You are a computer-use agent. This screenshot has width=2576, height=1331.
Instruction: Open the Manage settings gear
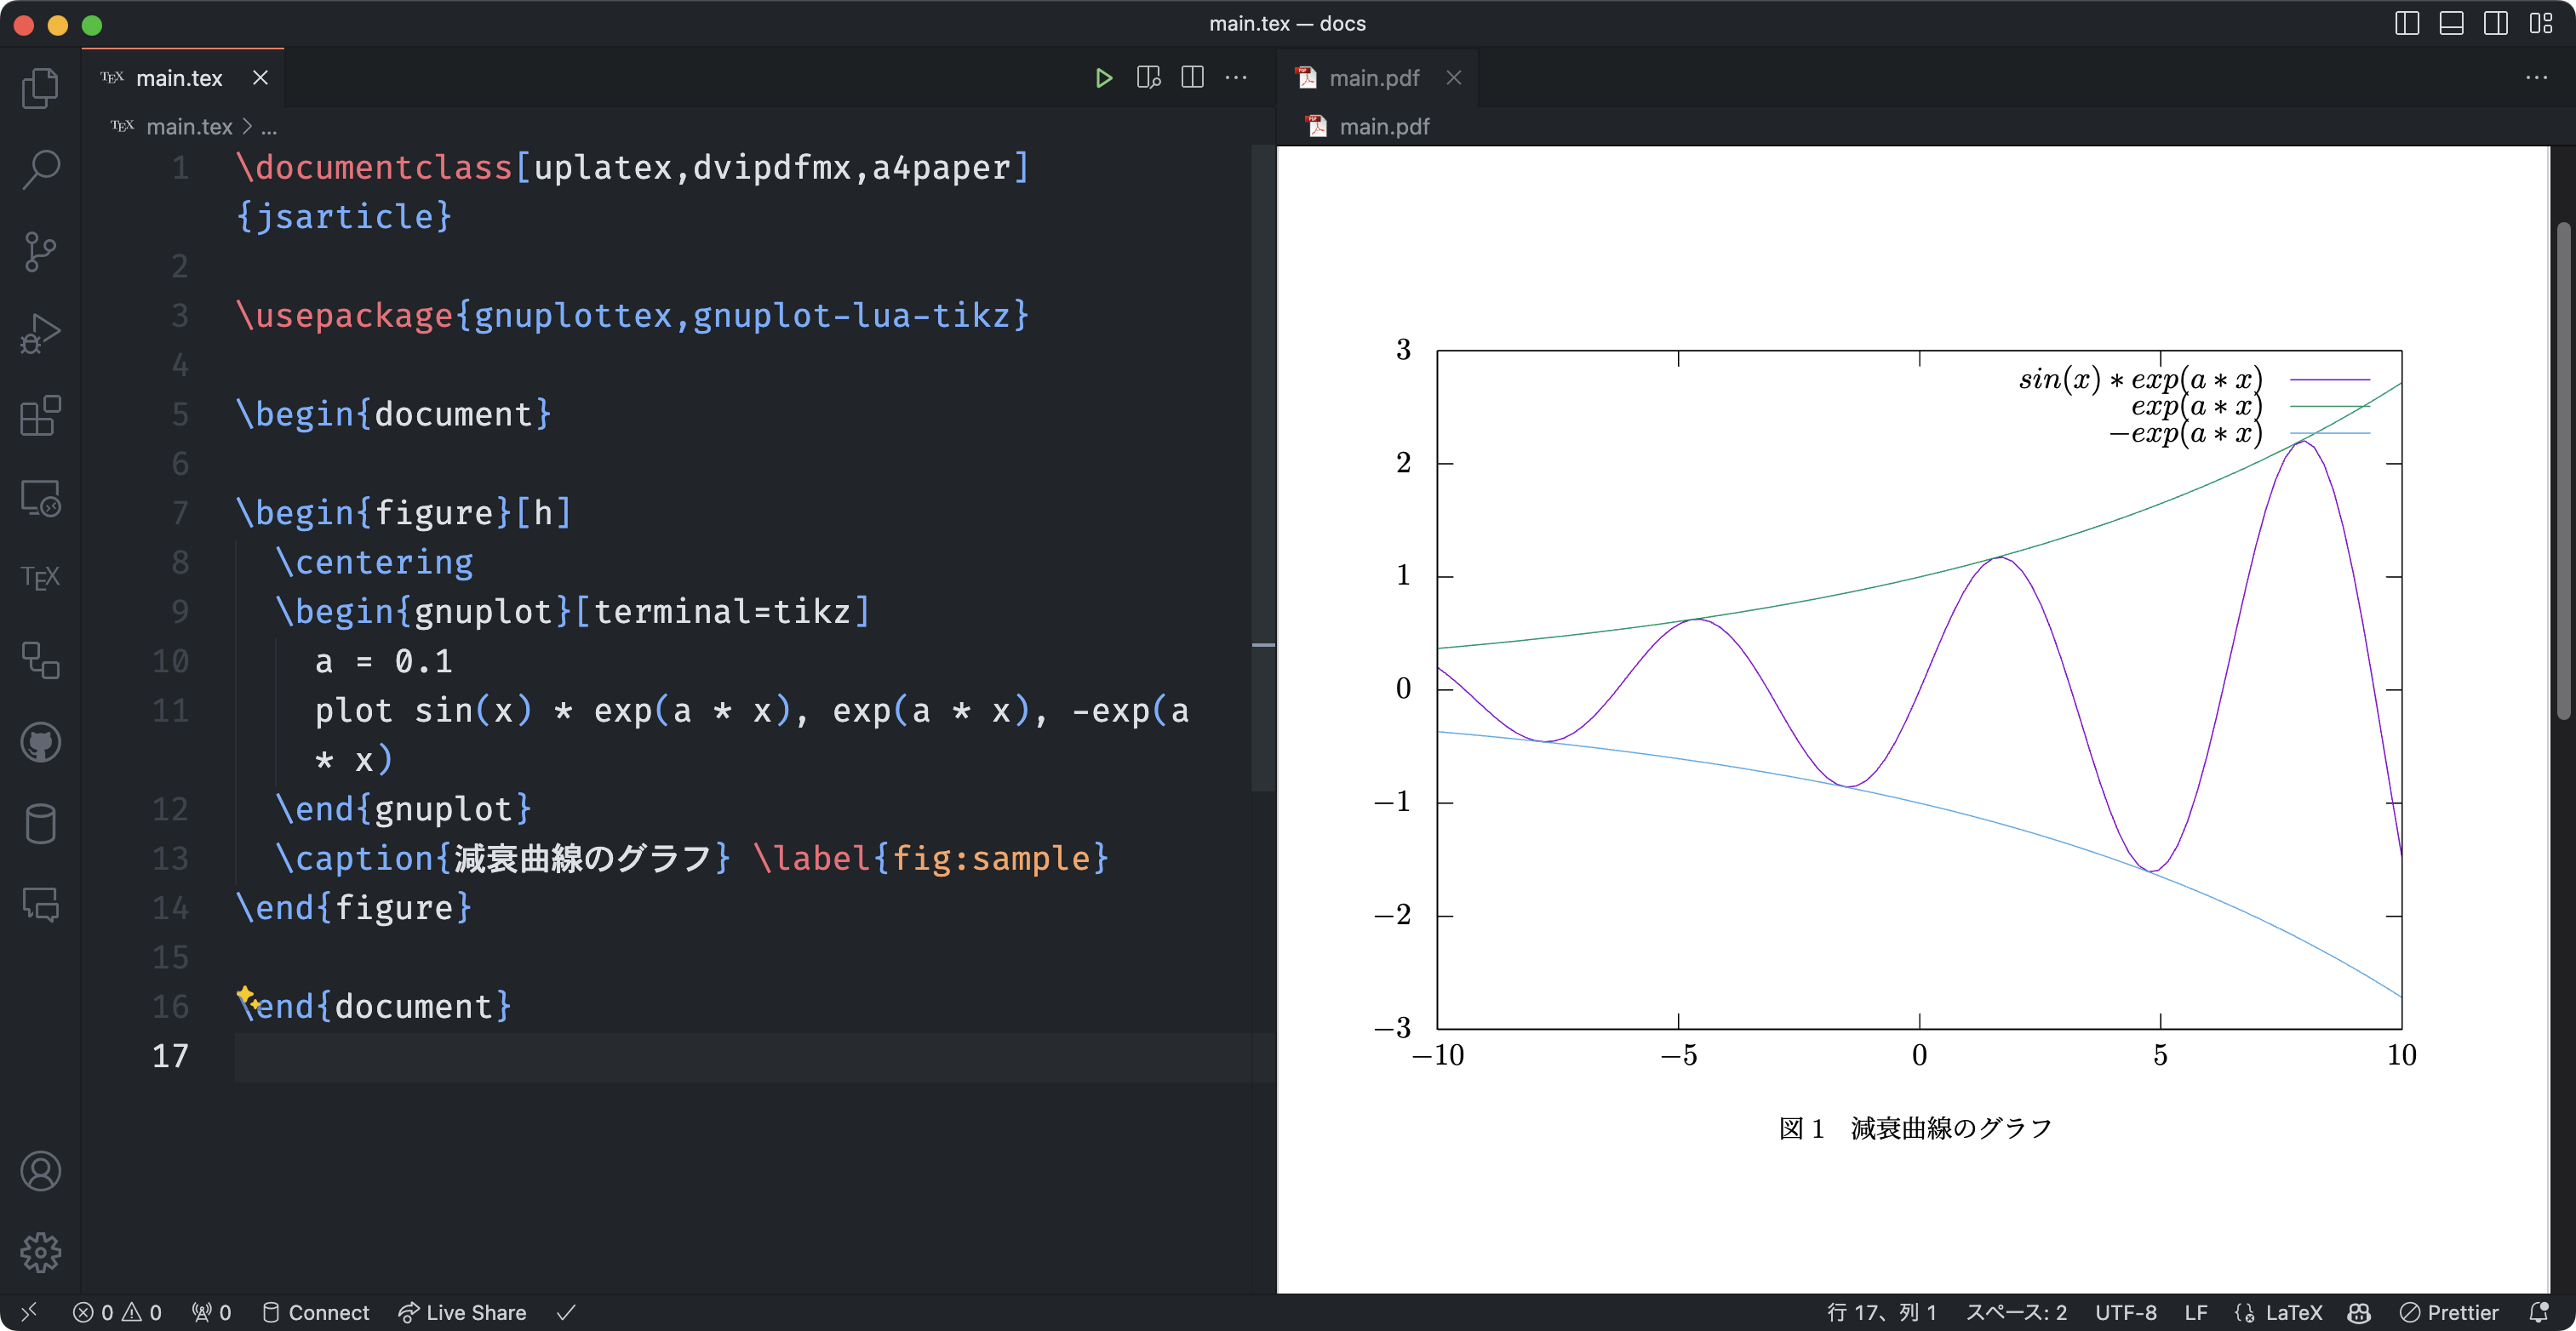point(40,1252)
